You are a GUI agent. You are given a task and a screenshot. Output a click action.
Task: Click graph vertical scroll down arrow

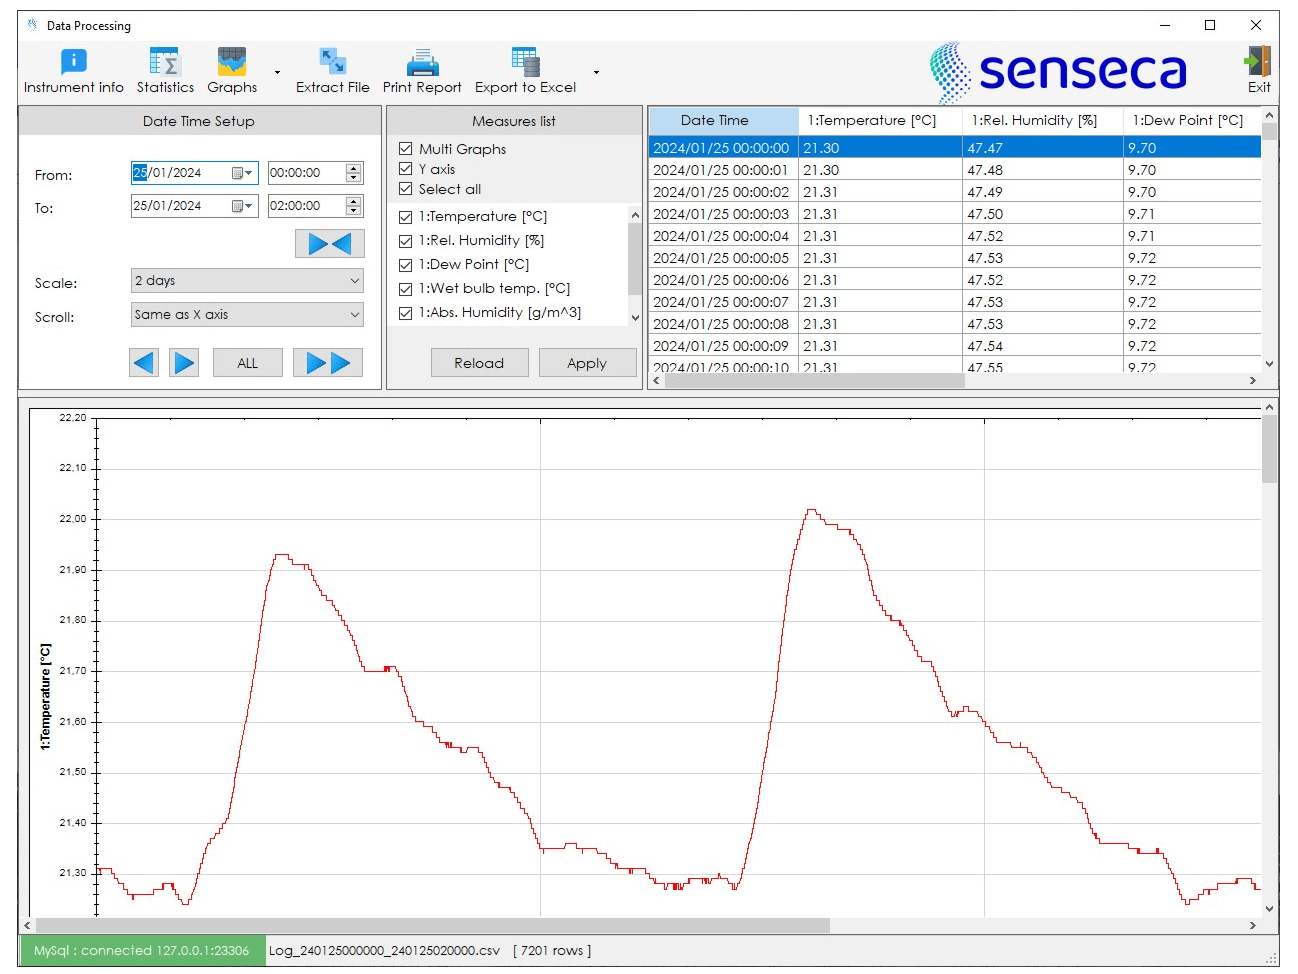coord(1270,909)
